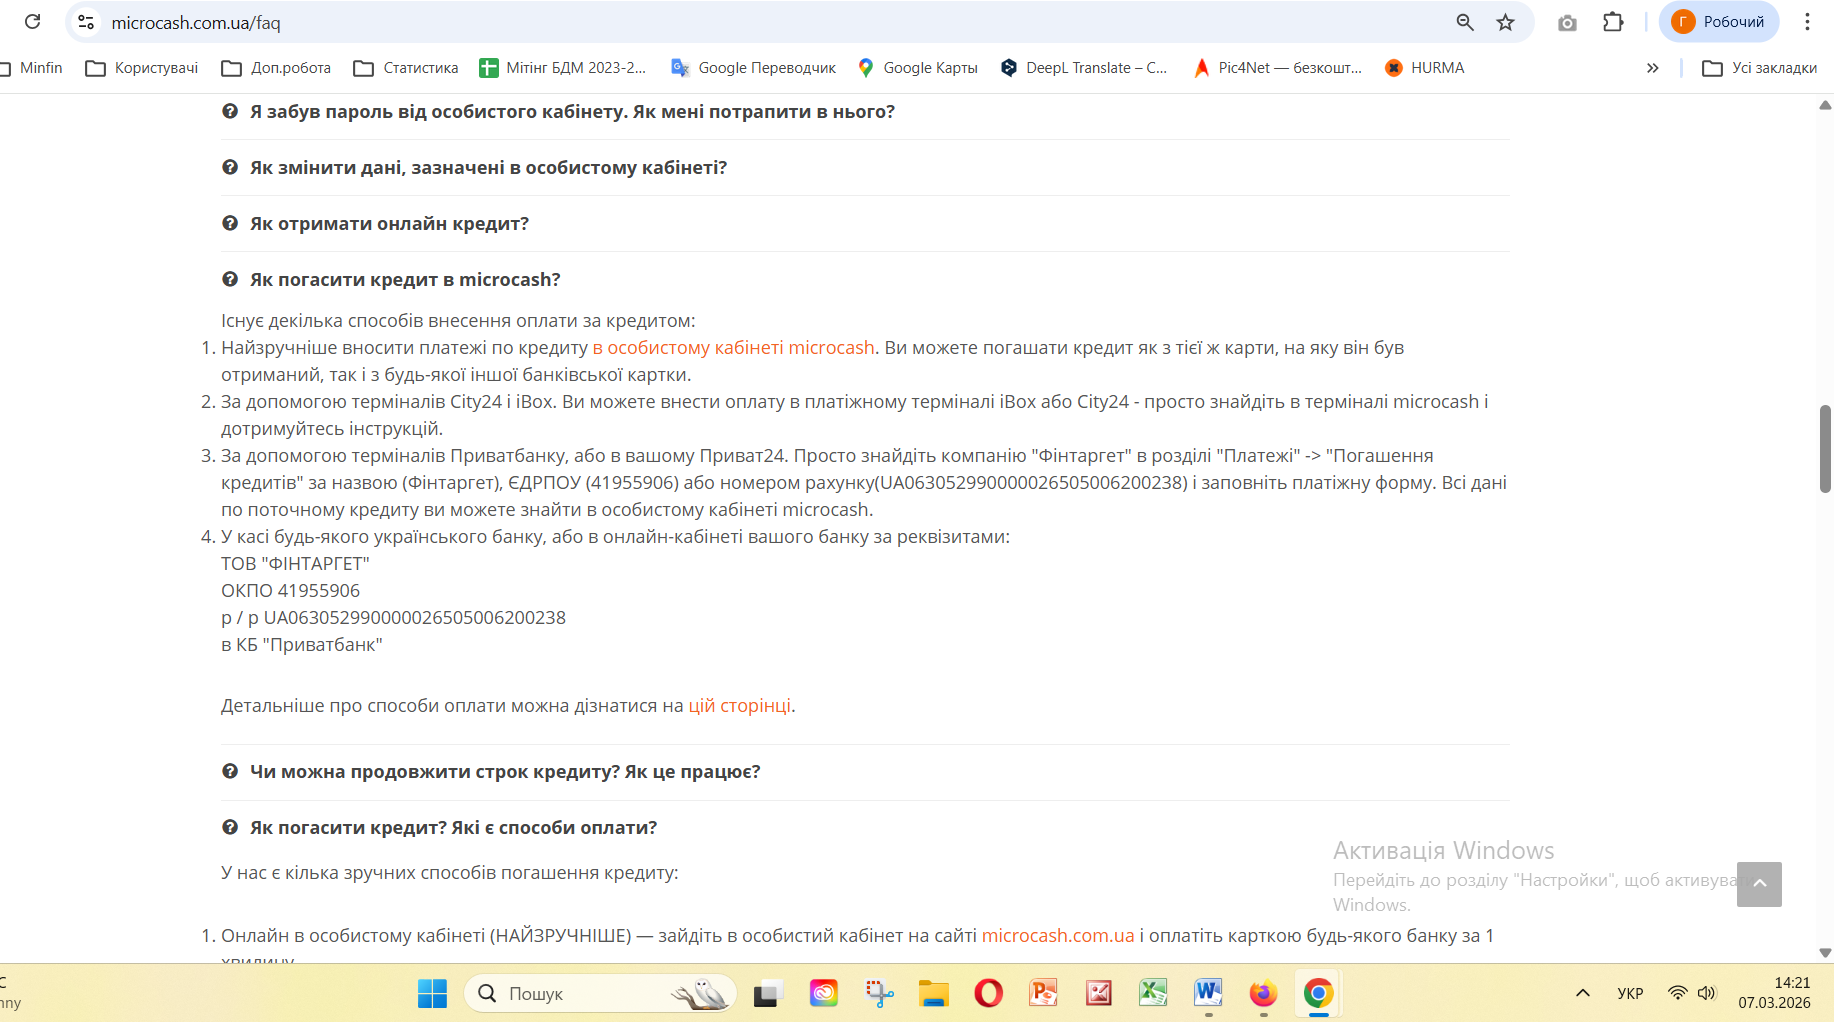
Task: Expand the forgotten password question
Action: point(572,112)
